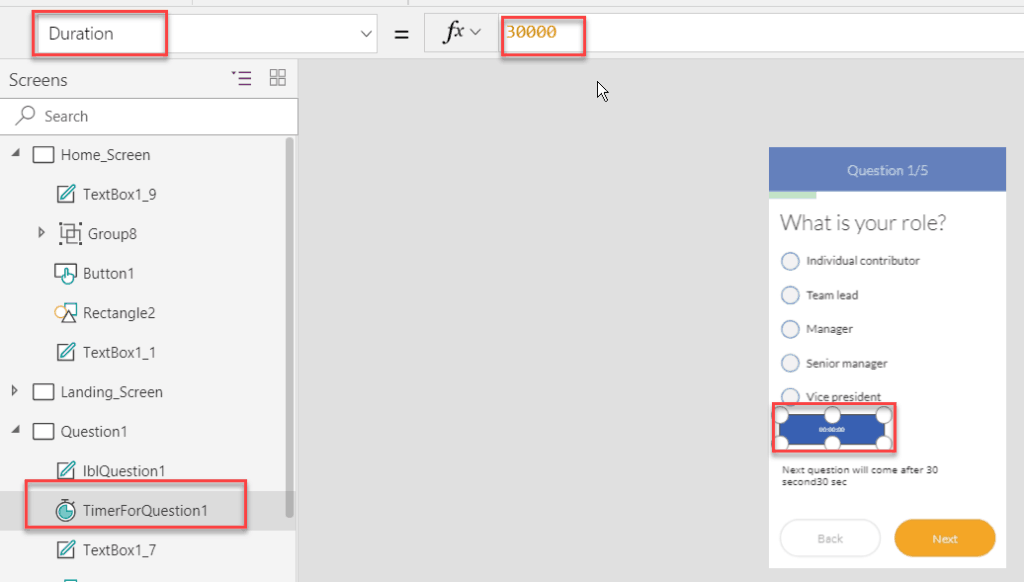Click the Home_Screen screen icon
This screenshot has width=1024, height=582.
click(43, 155)
